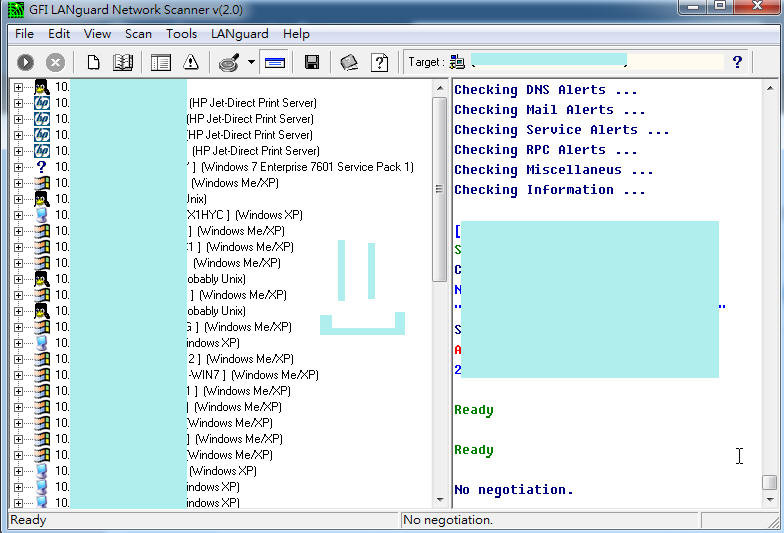Click unknown-OS question mark icon on Windows 7 row
784x533 pixels.
[42, 167]
